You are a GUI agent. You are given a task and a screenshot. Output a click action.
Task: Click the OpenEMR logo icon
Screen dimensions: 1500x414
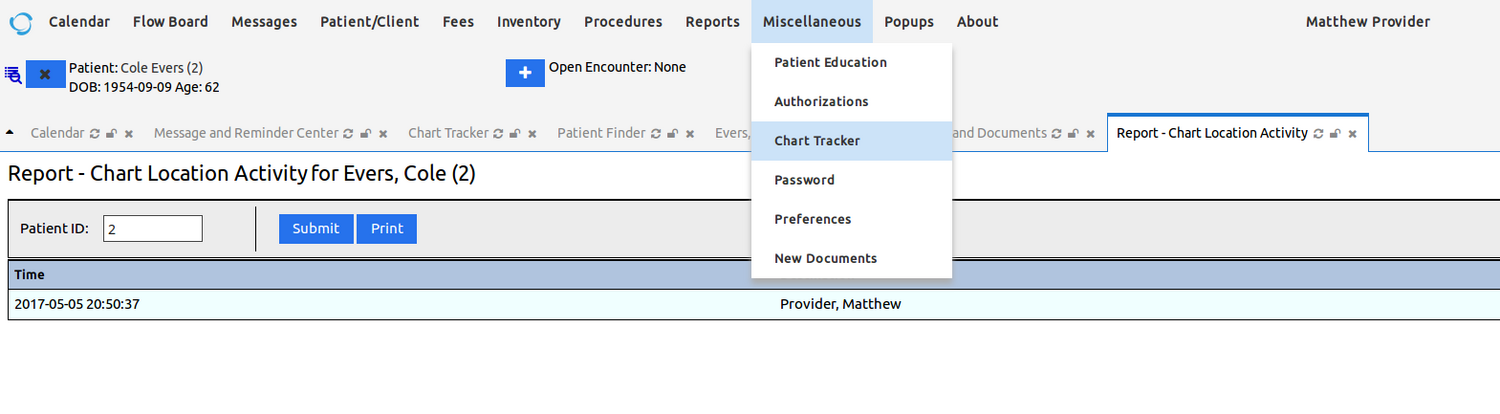click(x=20, y=22)
